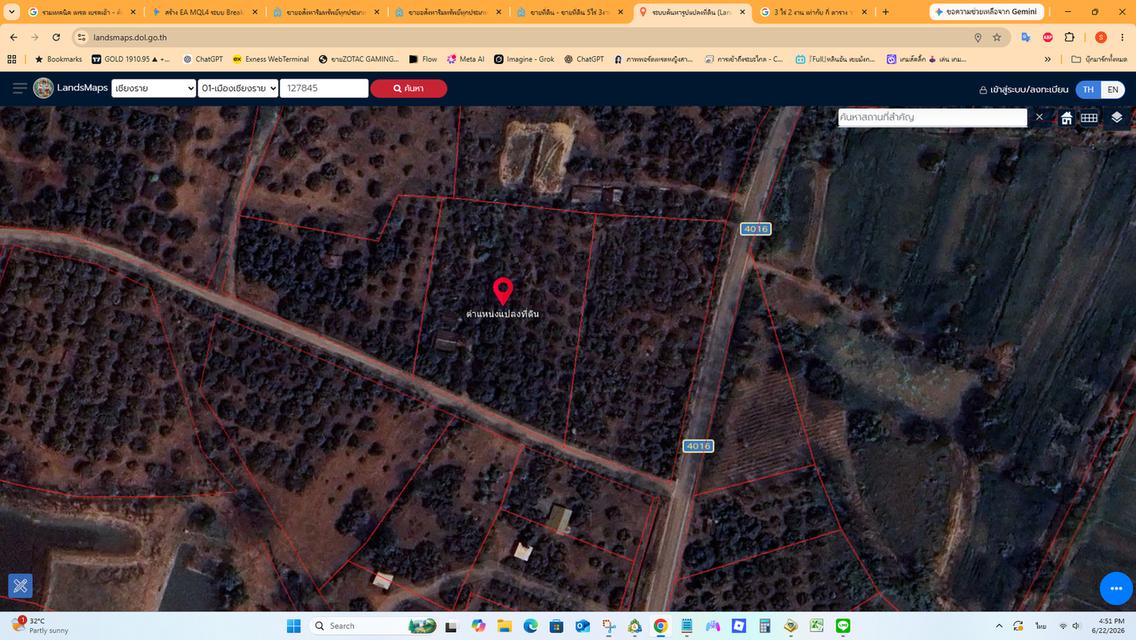
Task: Expand the province dropdown showing เชียงราย
Action: click(154, 88)
